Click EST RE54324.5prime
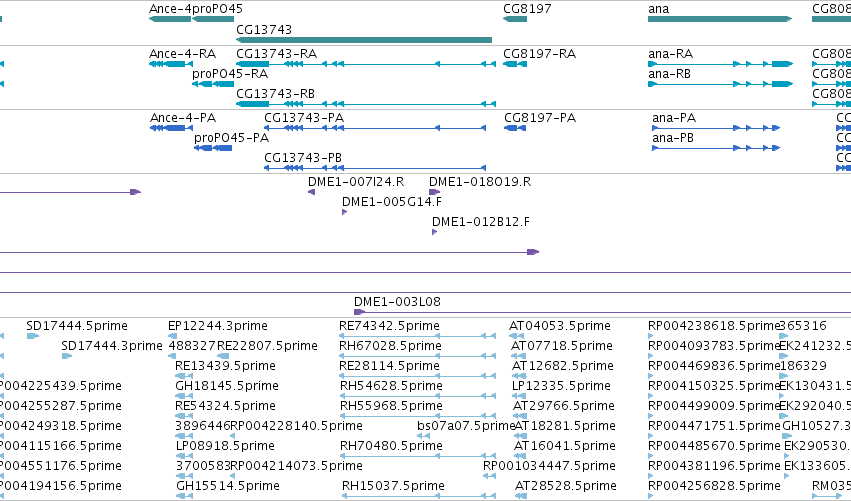 [x=184, y=416]
